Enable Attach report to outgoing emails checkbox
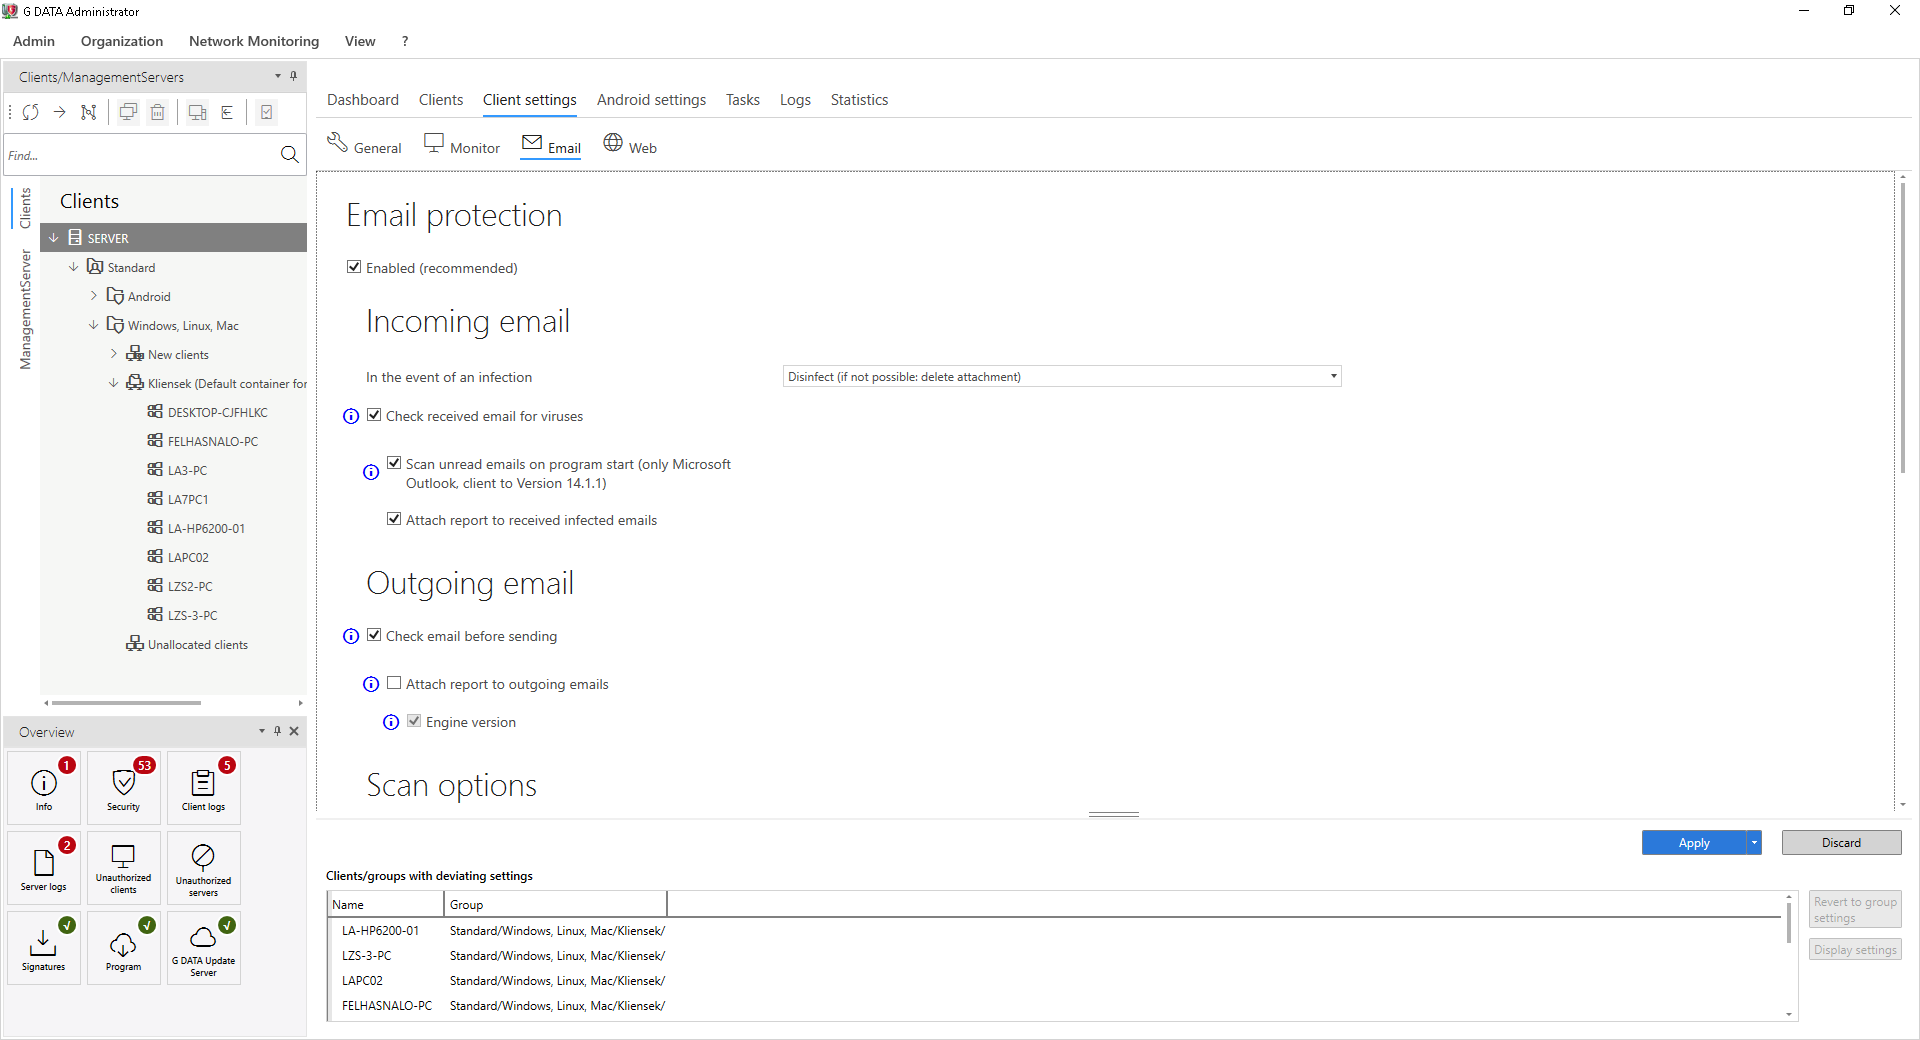 394,683
